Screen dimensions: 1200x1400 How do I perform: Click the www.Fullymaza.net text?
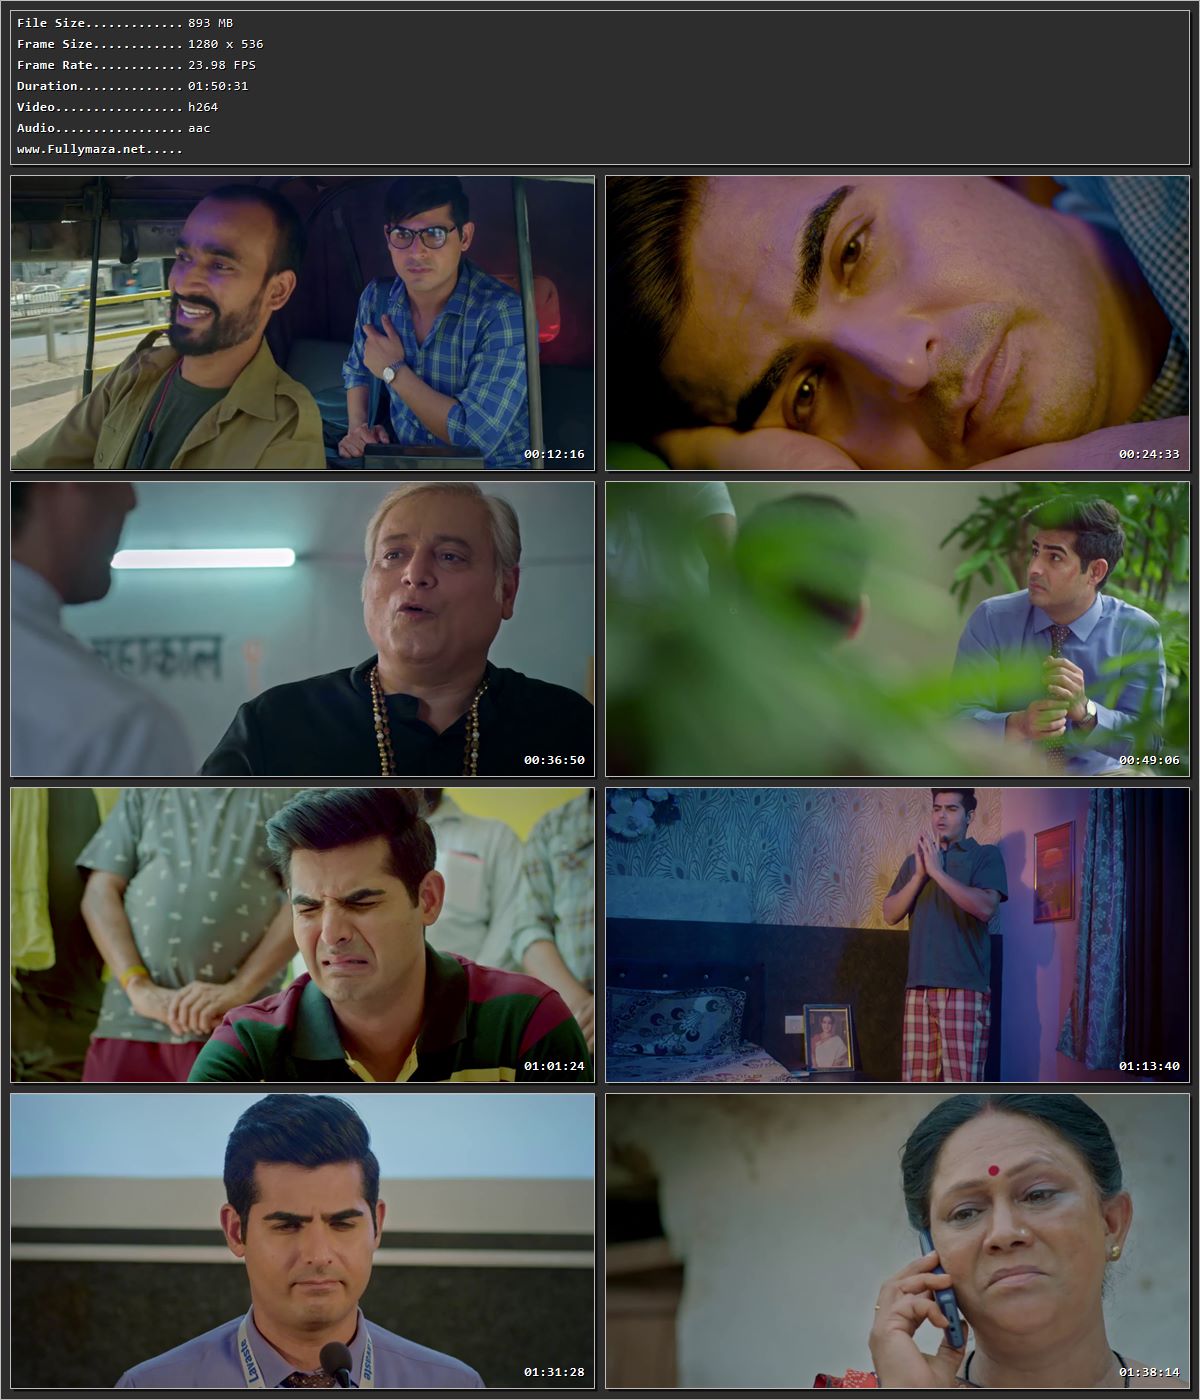click(100, 149)
